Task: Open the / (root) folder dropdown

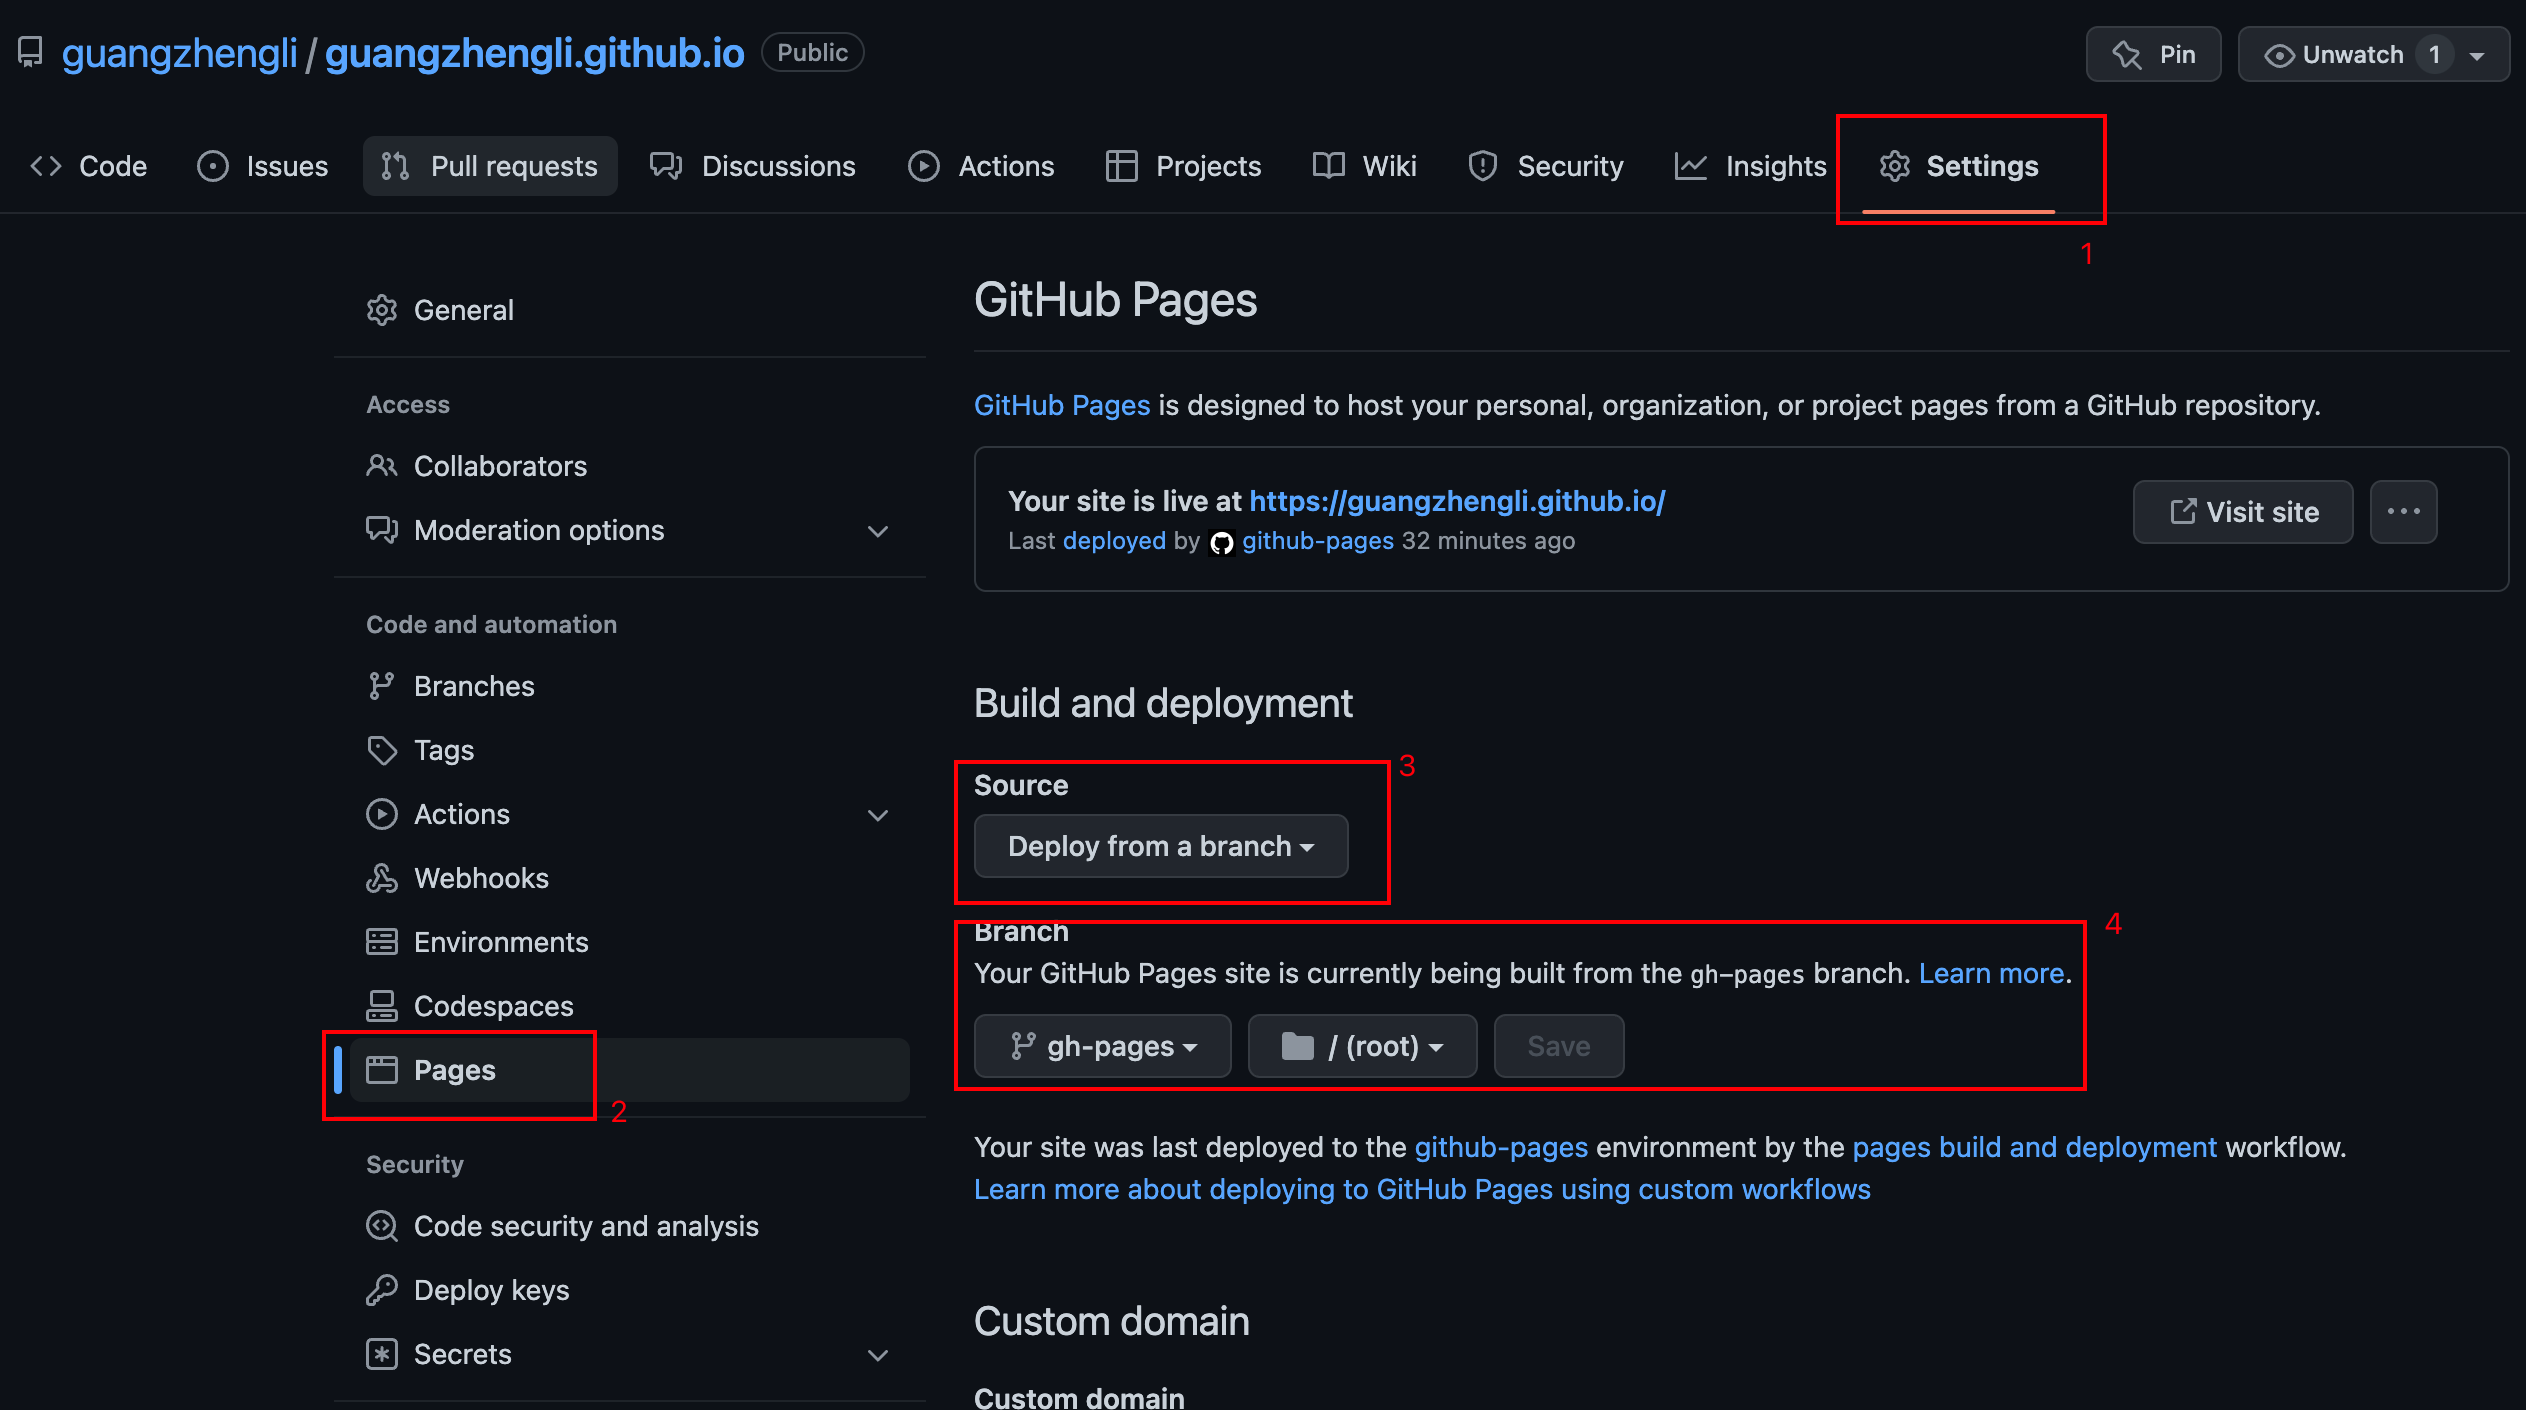Action: (1362, 1046)
